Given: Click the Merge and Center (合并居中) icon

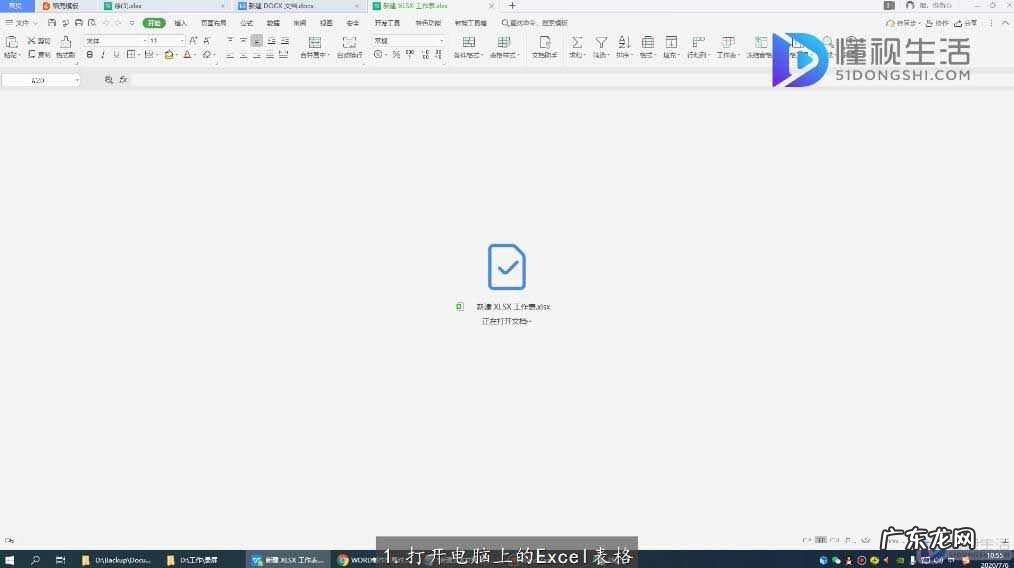Looking at the screenshot, I should pyautogui.click(x=314, y=42).
